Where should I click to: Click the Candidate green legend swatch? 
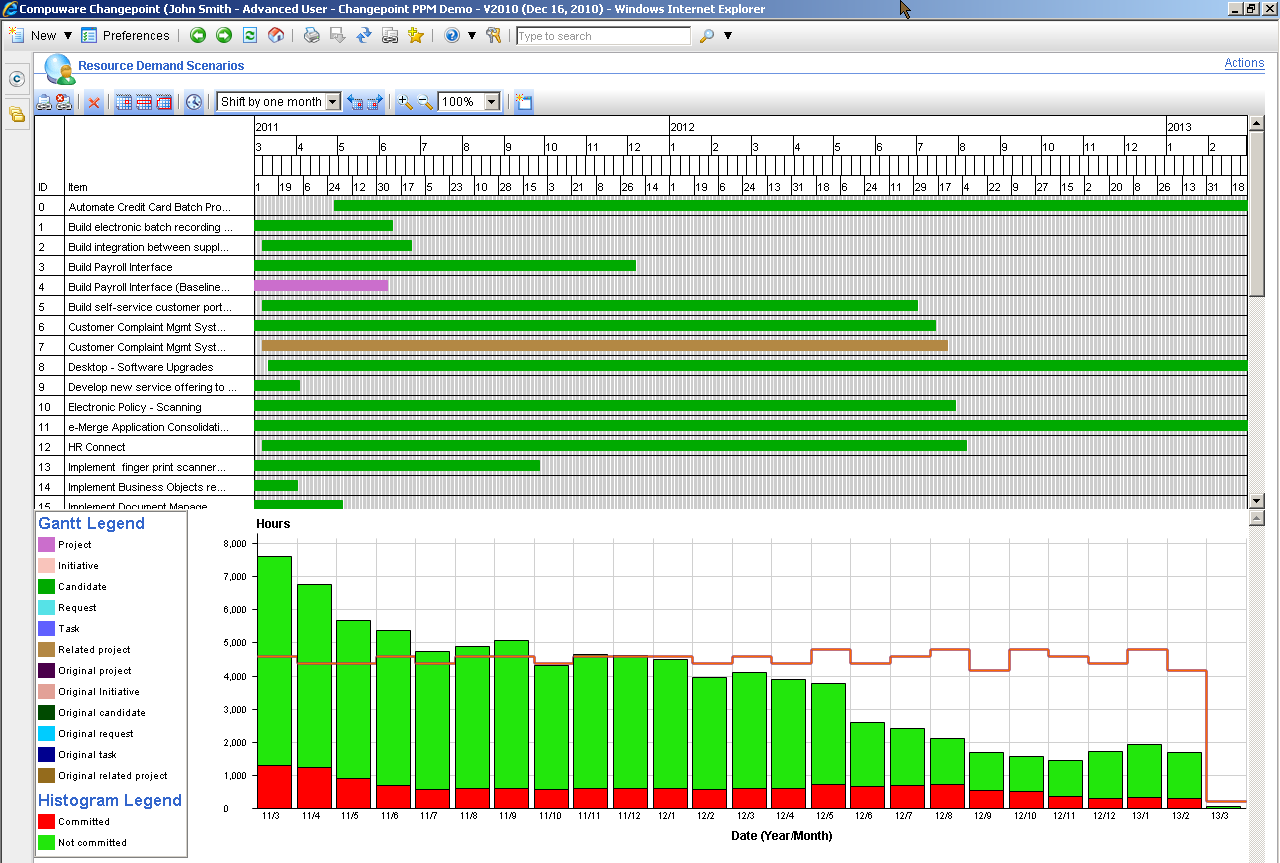point(46,587)
